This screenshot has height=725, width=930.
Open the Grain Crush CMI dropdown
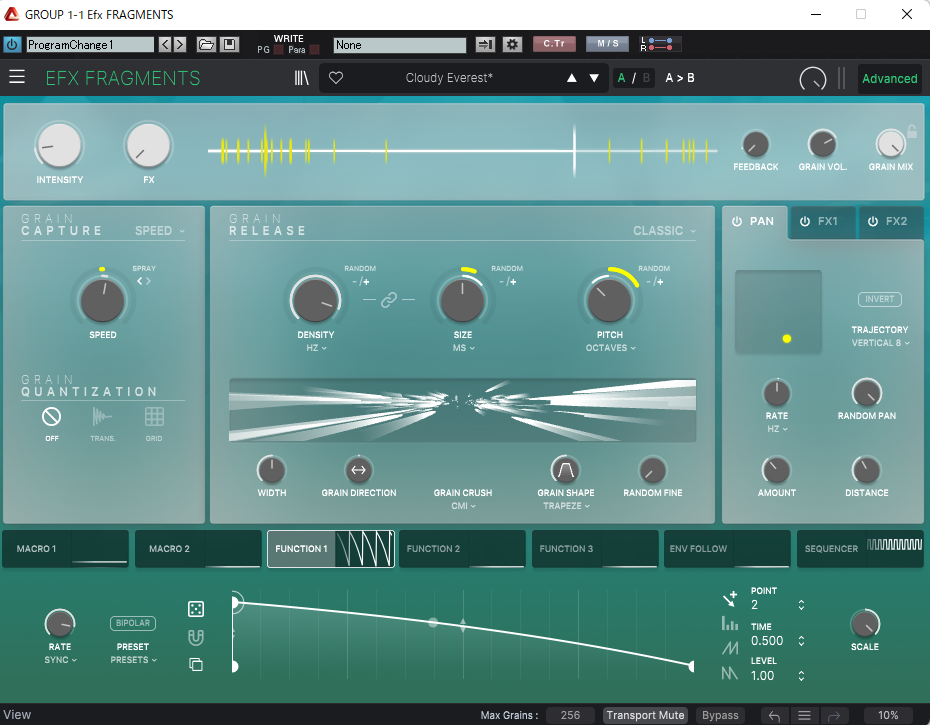point(463,505)
